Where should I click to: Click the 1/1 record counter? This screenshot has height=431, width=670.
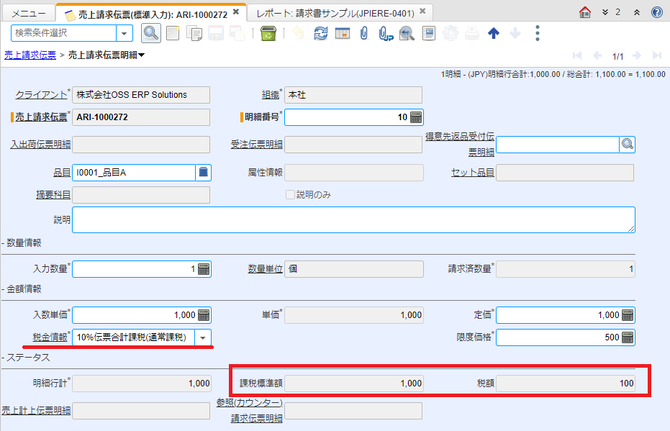pos(618,56)
